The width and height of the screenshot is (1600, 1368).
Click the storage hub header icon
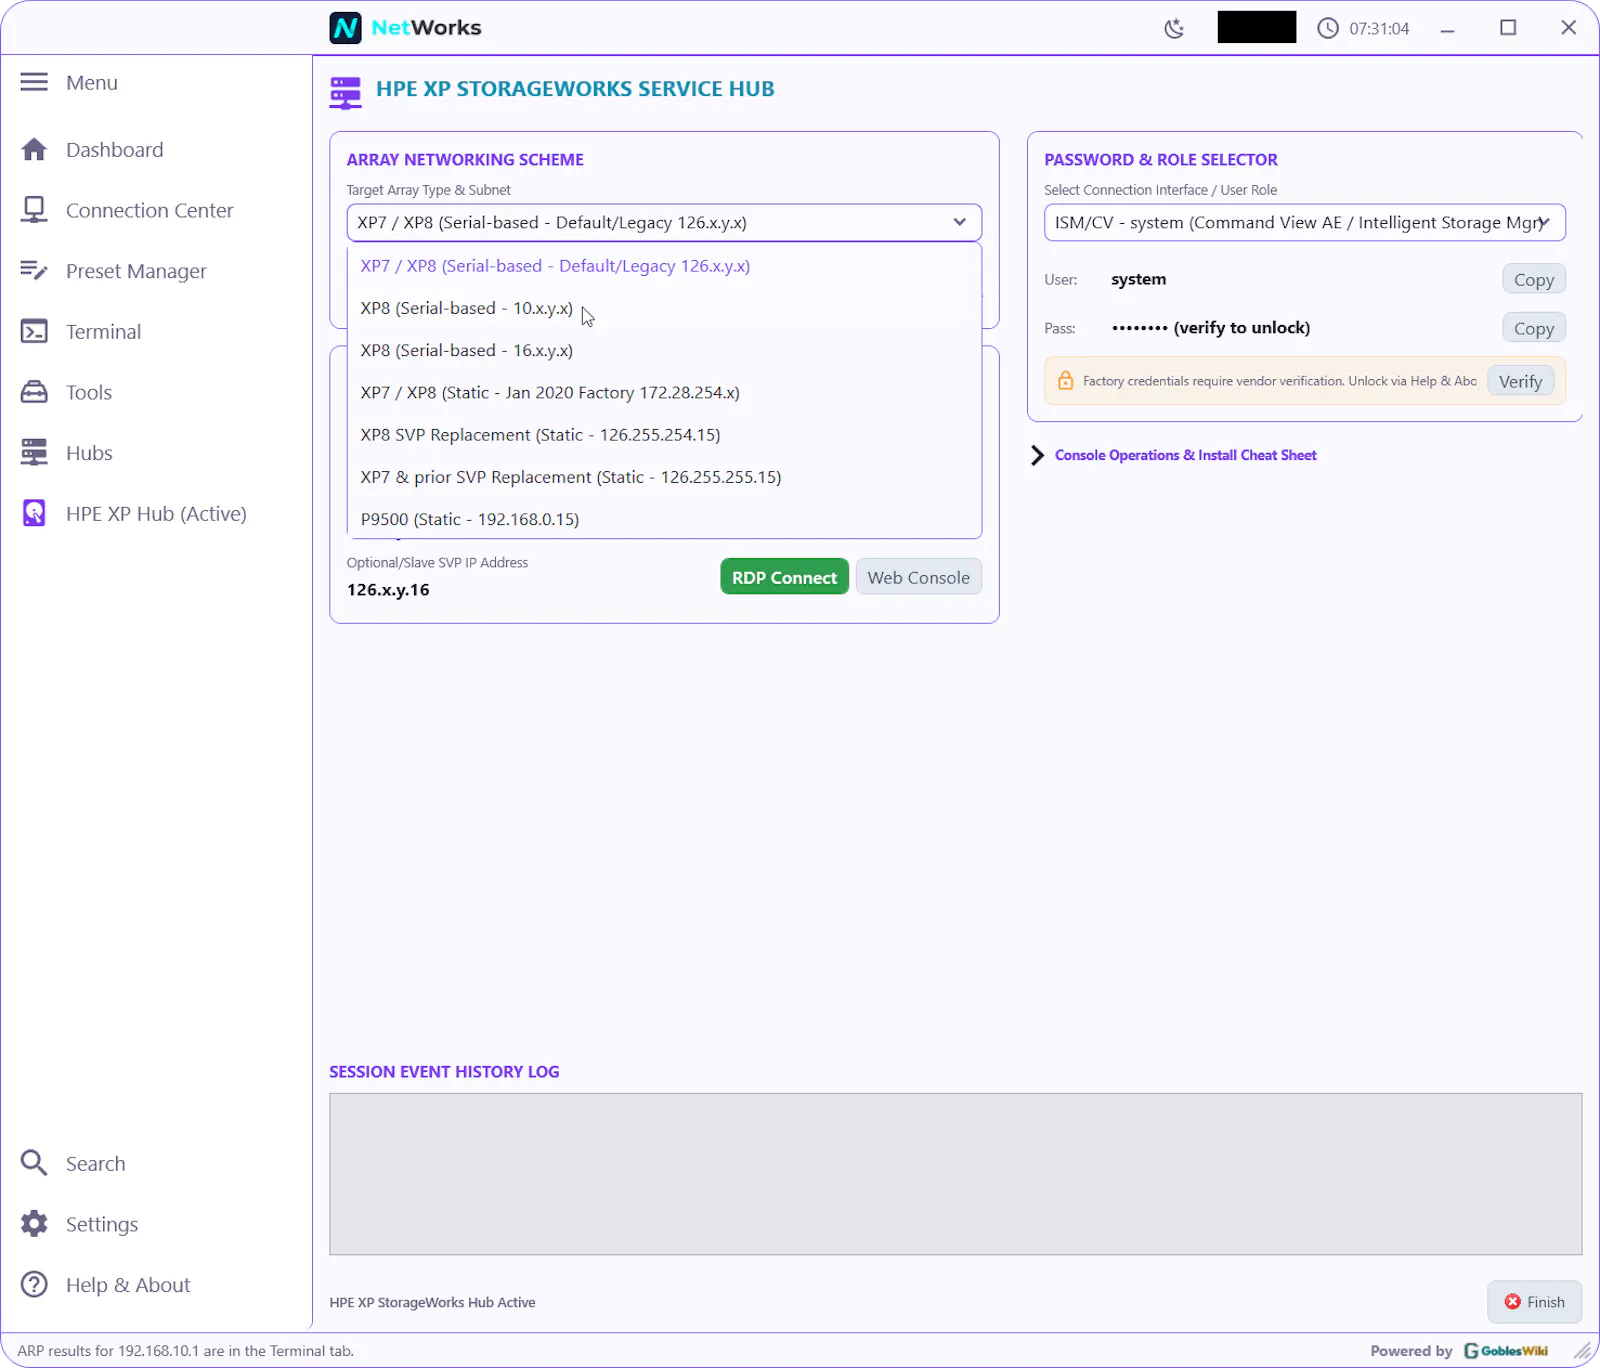[x=345, y=92]
